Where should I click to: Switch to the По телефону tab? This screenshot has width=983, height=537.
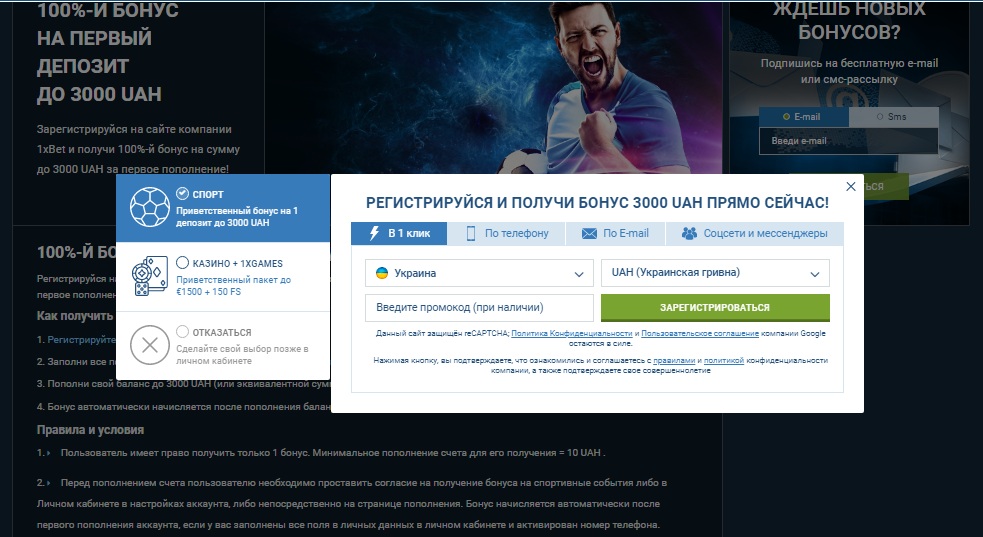coord(507,233)
